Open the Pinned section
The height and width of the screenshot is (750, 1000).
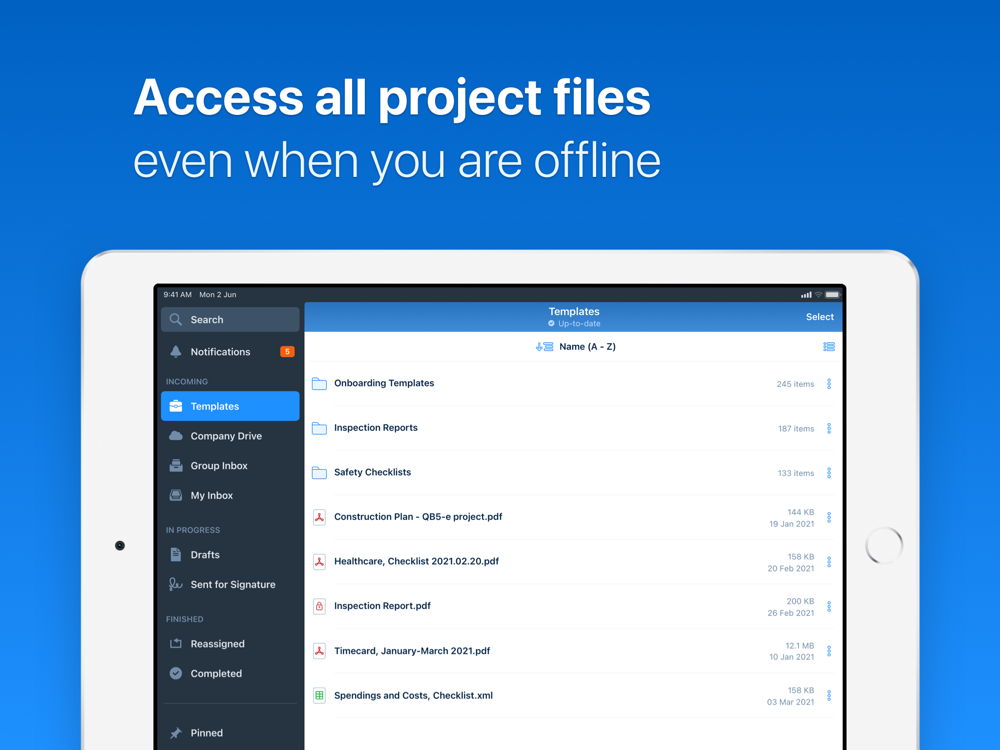point(230,733)
